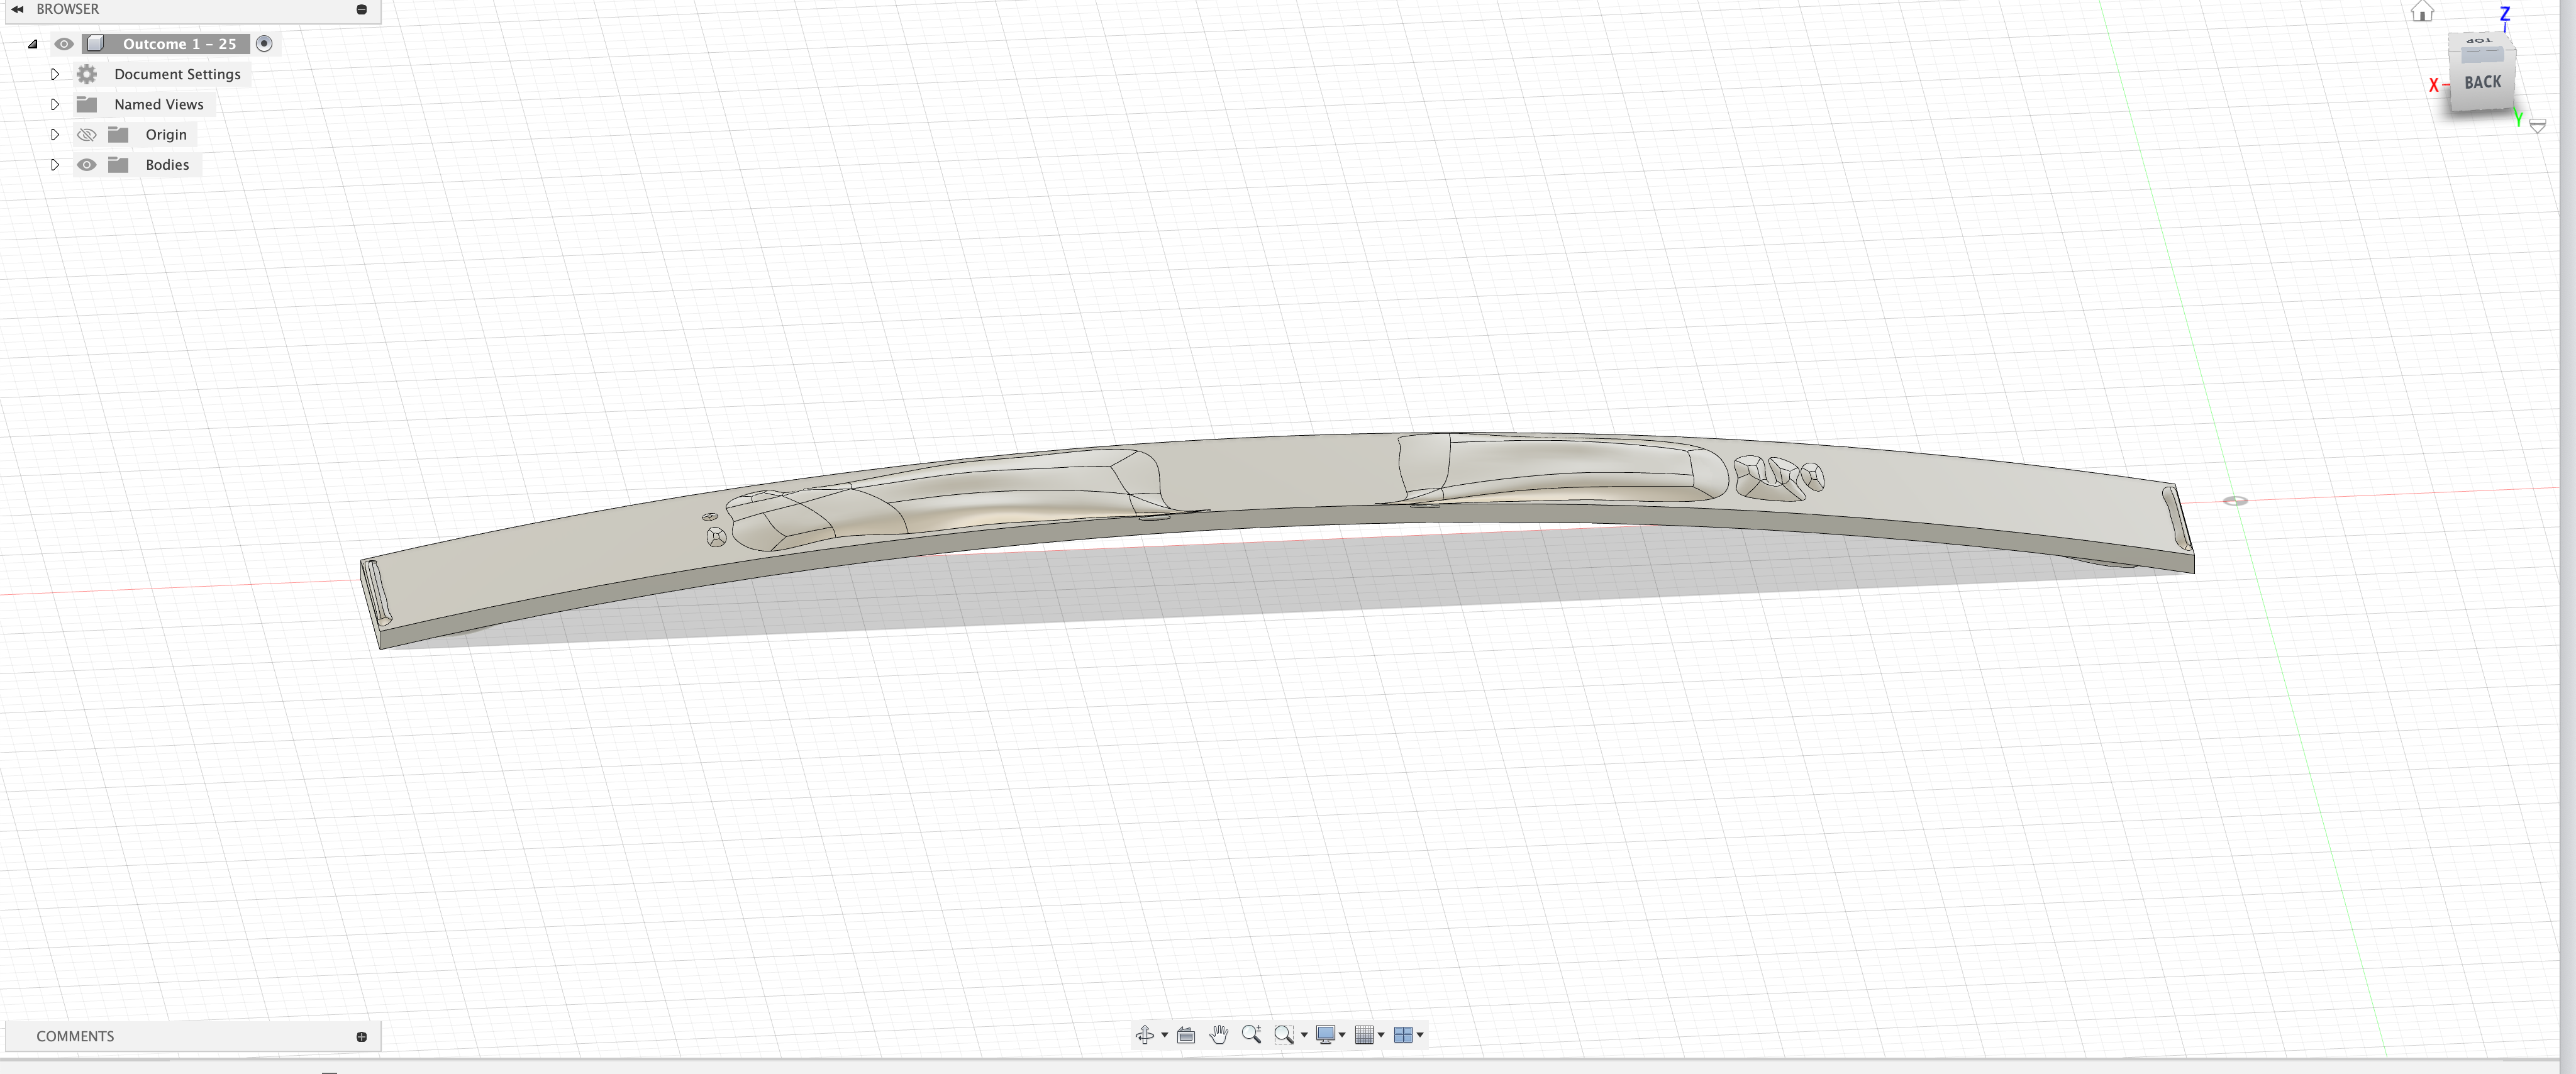
Task: Open the Display Settings dropdown arrow
Action: 1342,1035
